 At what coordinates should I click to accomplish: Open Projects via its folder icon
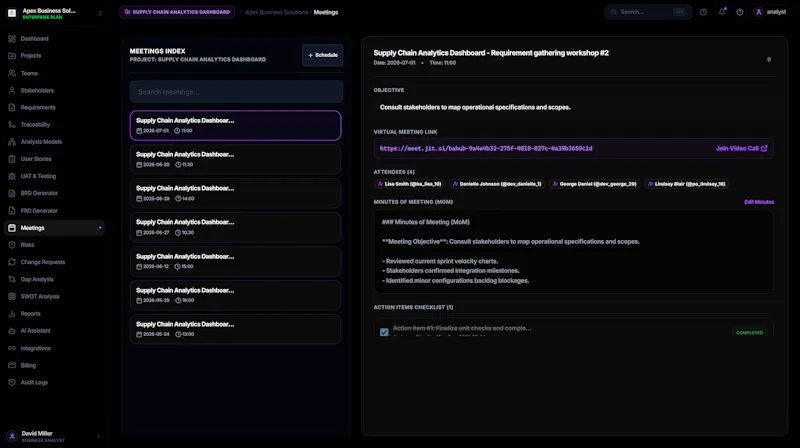[x=12, y=56]
